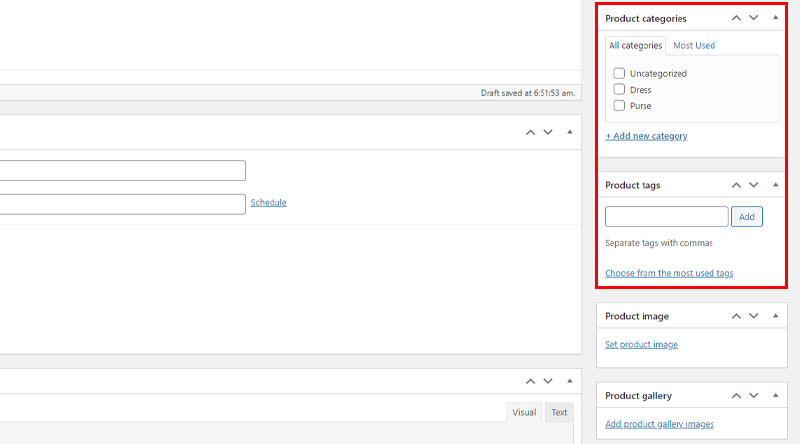
Task: Focus the input field beside Schedule link
Action: [x=122, y=204]
